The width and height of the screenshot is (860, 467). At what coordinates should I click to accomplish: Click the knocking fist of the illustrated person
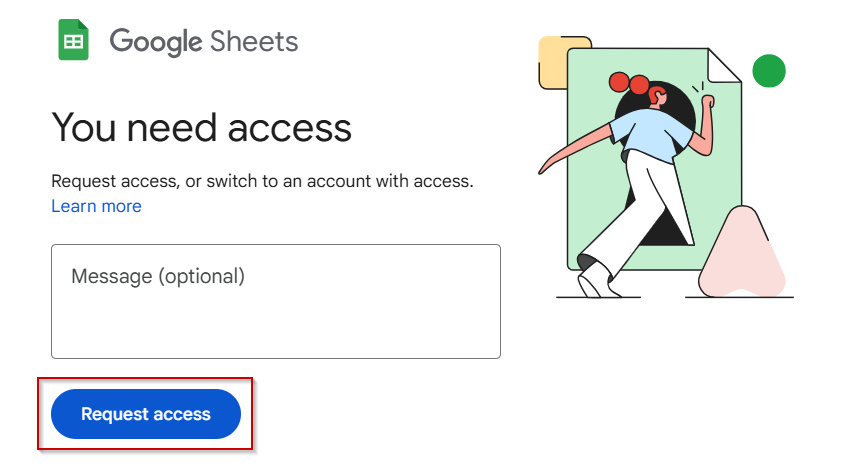pyautogui.click(x=708, y=102)
